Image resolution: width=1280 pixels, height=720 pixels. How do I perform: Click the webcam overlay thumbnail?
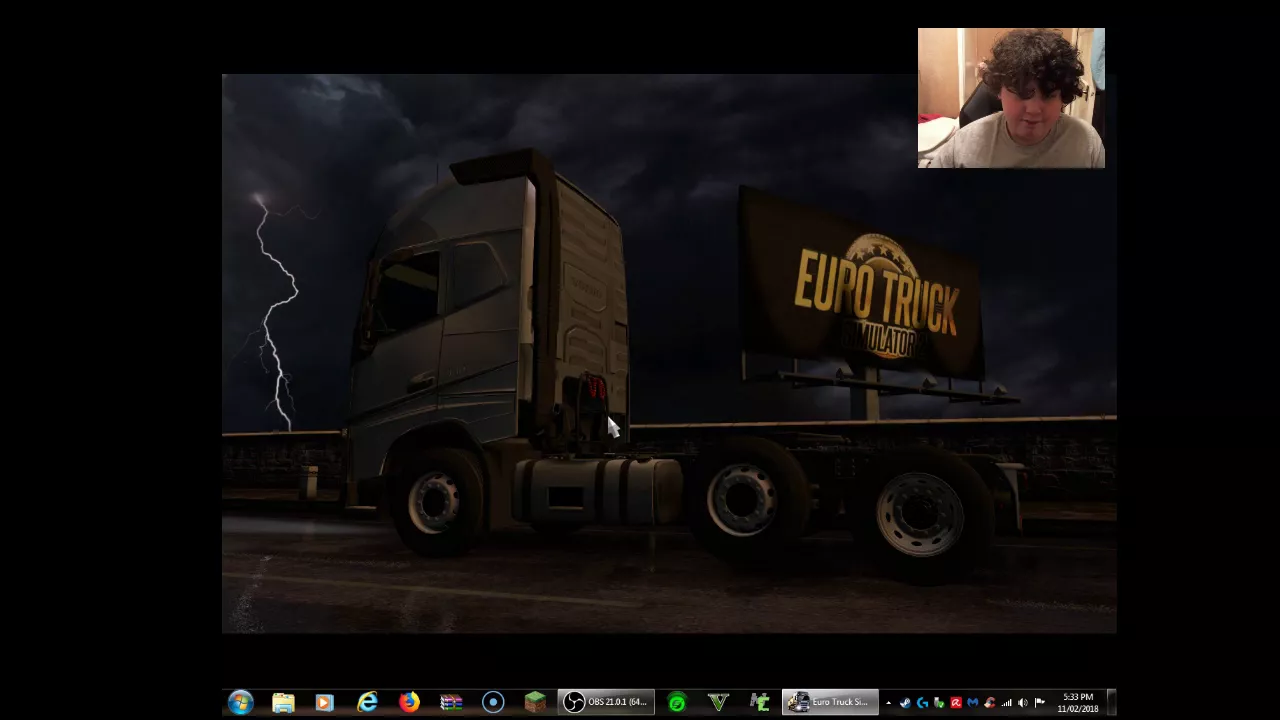pos(1011,98)
